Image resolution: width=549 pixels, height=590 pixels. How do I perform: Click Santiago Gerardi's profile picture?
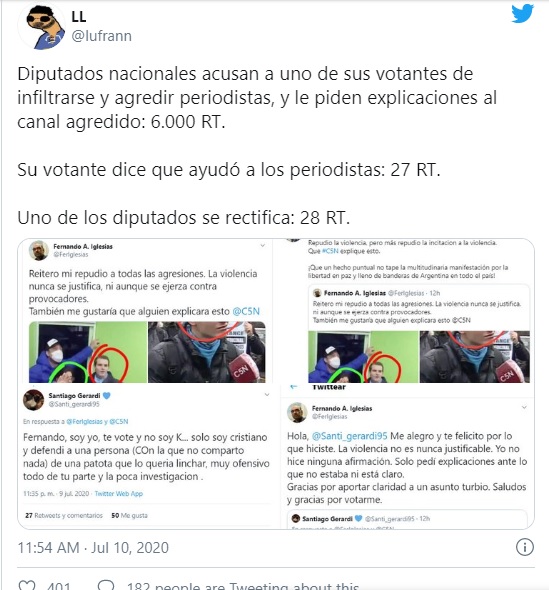coord(33,400)
